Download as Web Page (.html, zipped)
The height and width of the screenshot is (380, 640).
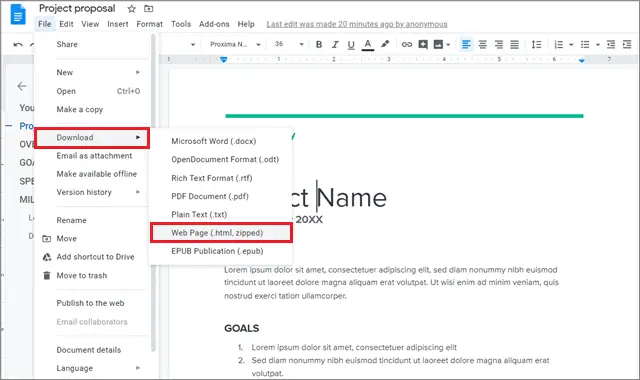click(221, 233)
